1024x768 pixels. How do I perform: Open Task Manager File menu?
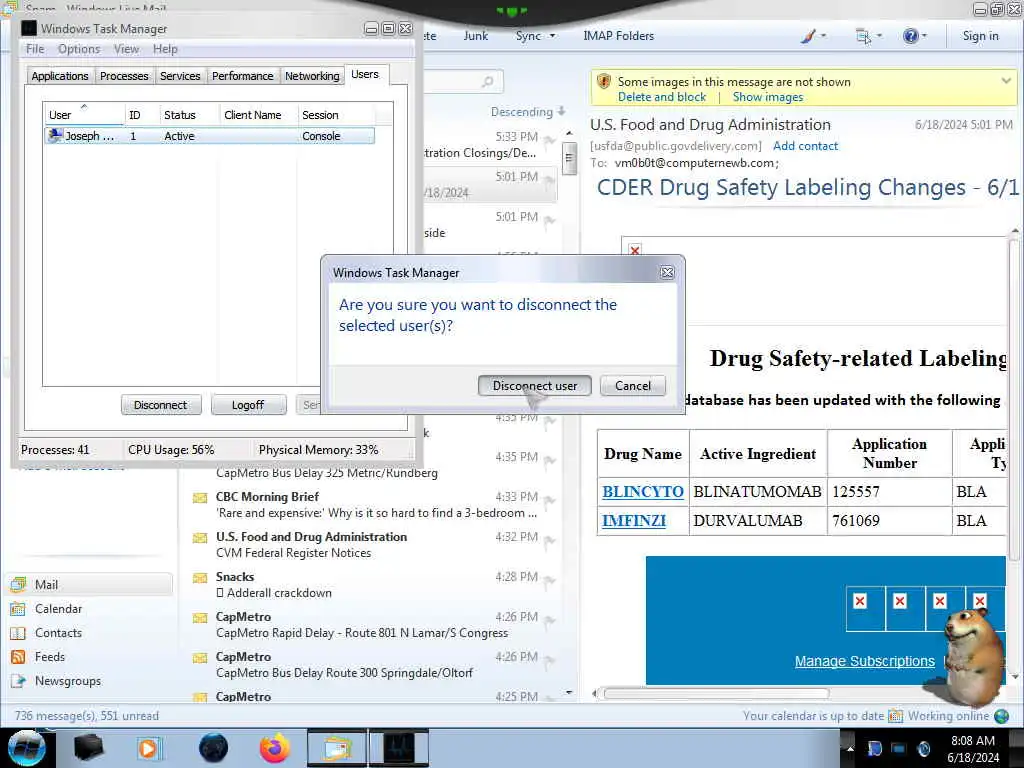[x=35, y=49]
